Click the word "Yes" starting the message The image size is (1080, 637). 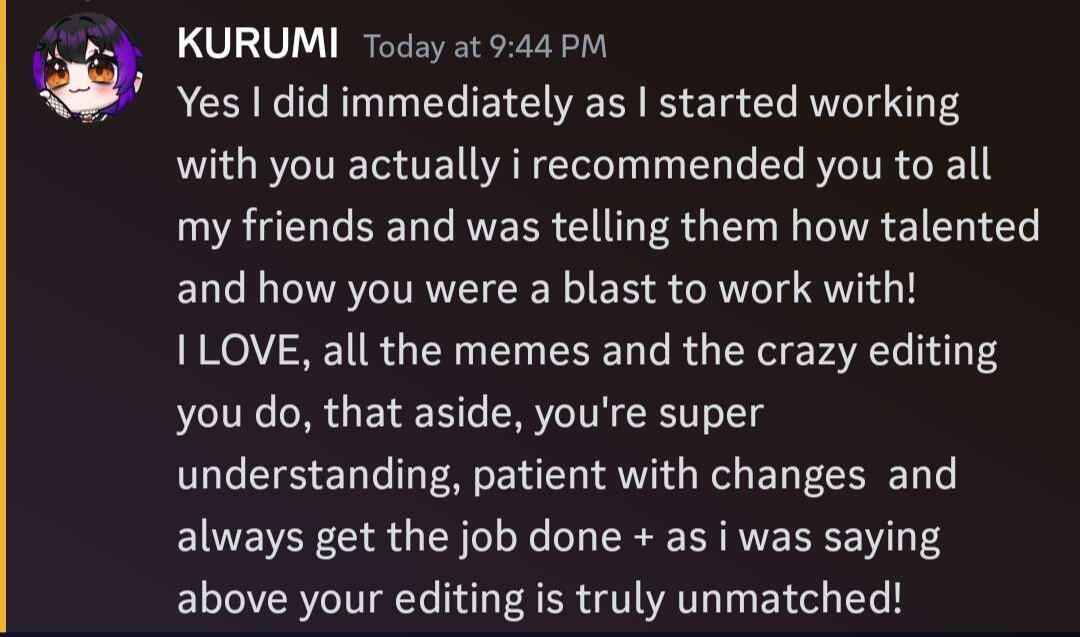click(208, 104)
